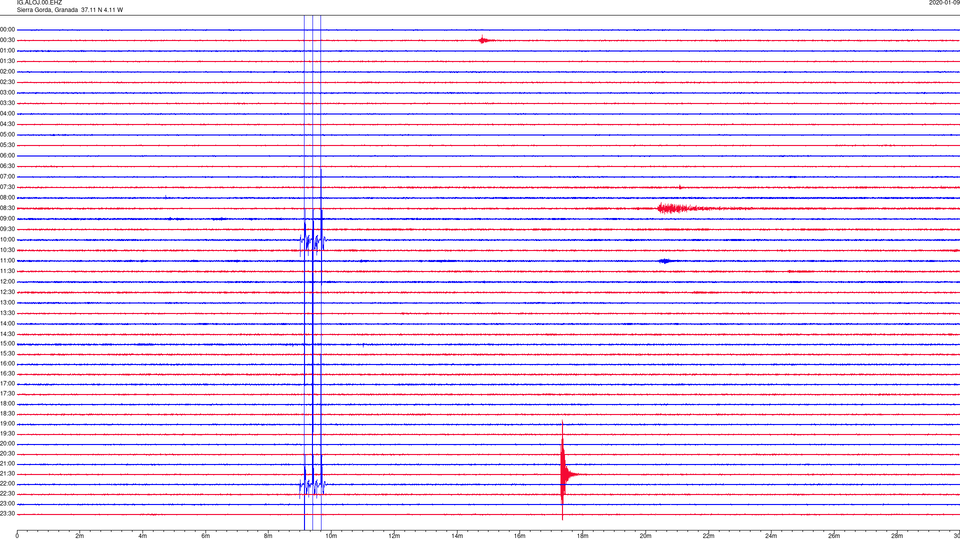Select the 12:30 trace time label
The width and height of the screenshot is (960, 540).
point(7,292)
